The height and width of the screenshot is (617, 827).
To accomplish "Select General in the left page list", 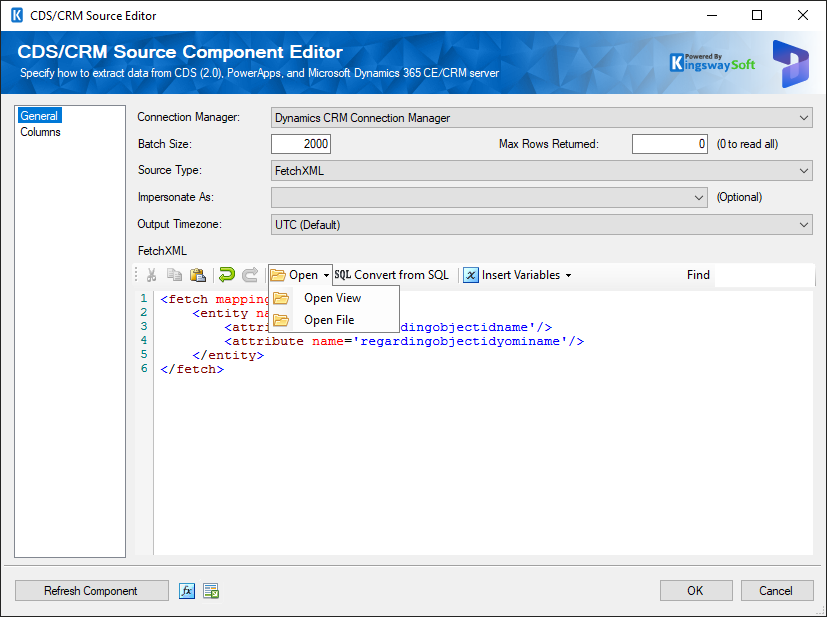I will click(40, 116).
